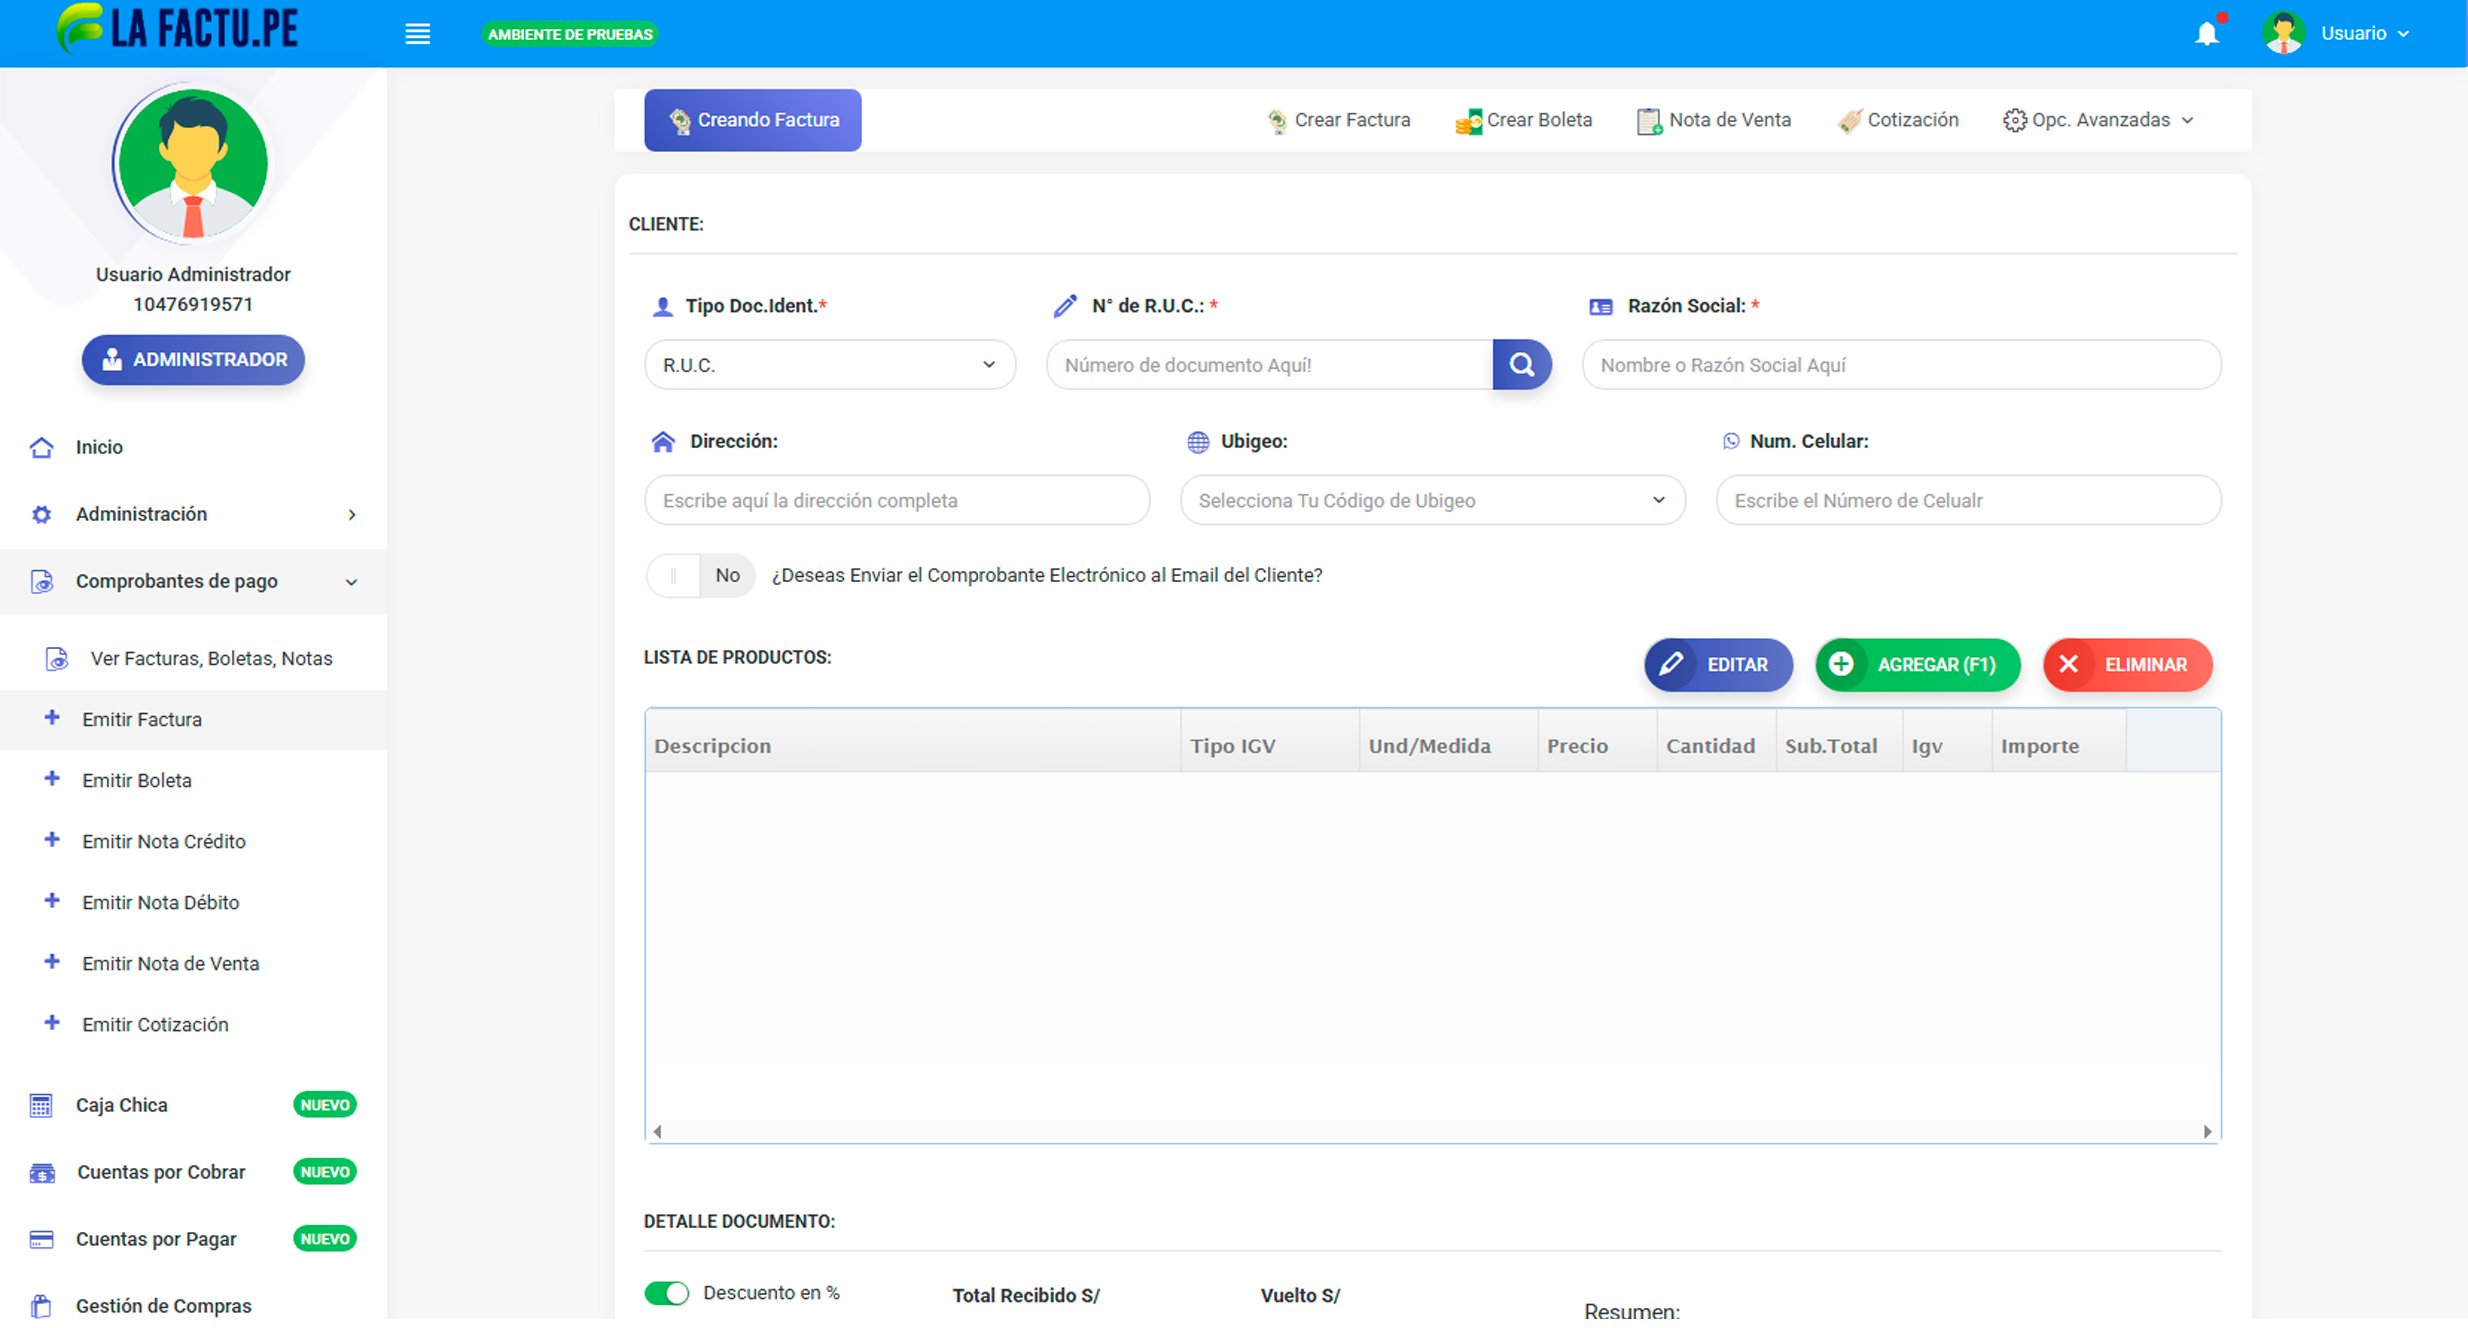
Task: Click the hamburger menu icon
Action: (417, 34)
